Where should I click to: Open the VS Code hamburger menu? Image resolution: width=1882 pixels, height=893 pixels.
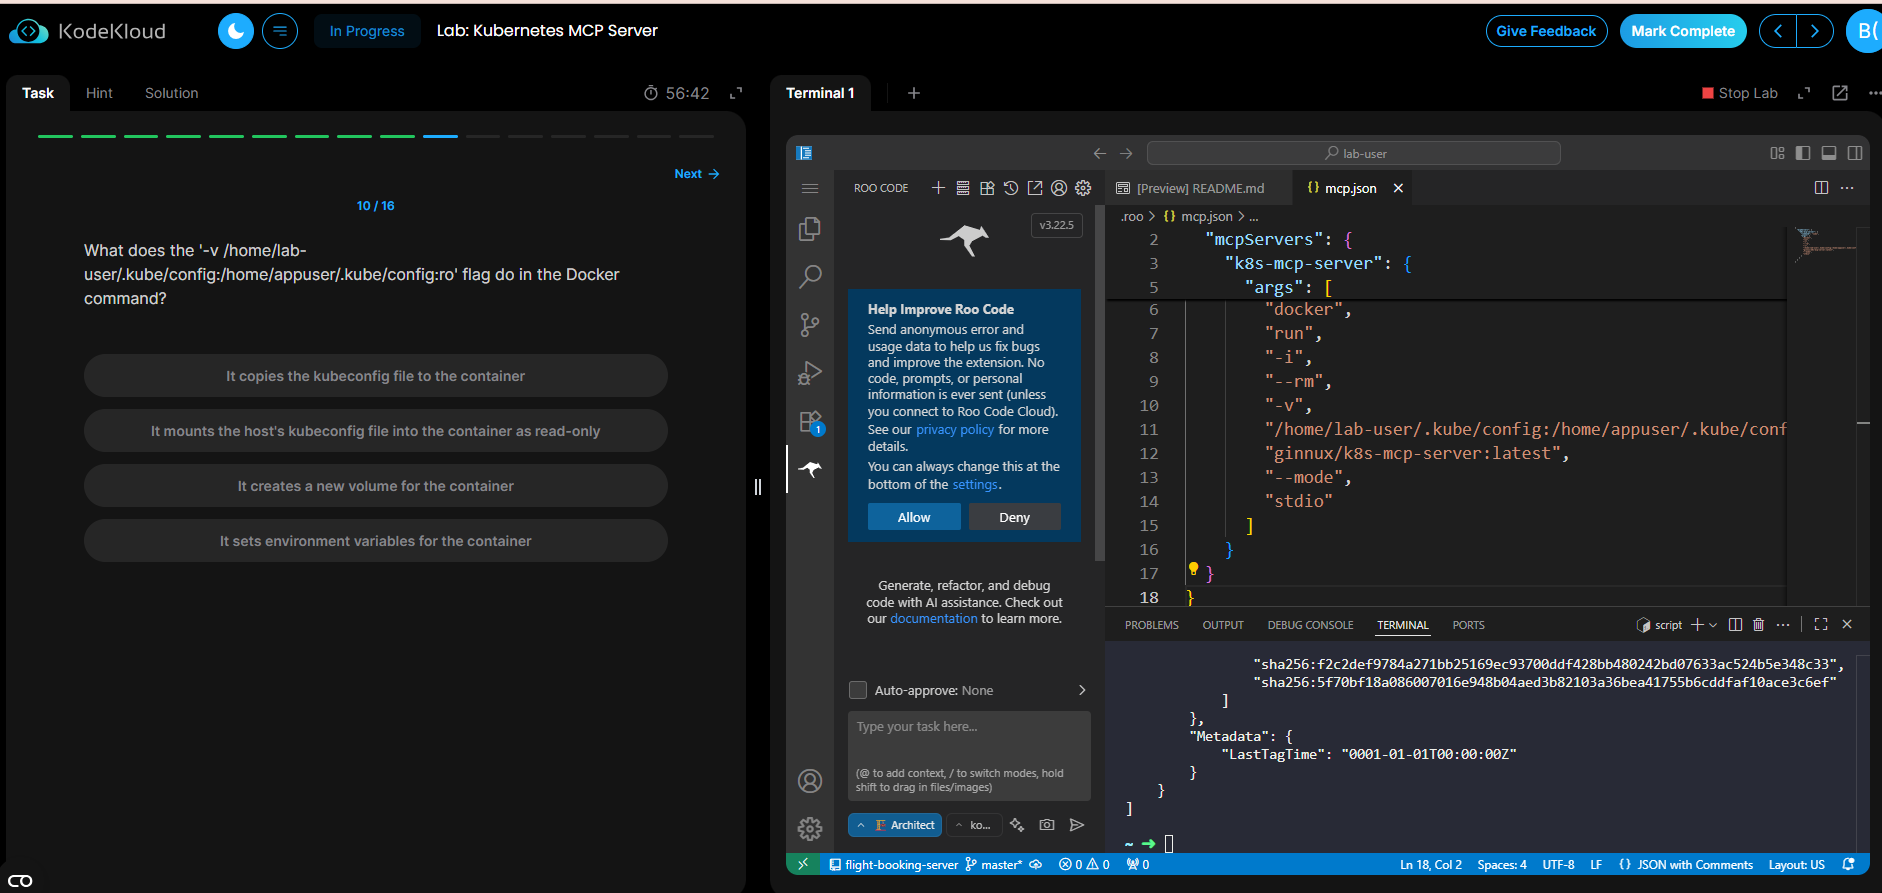click(810, 188)
